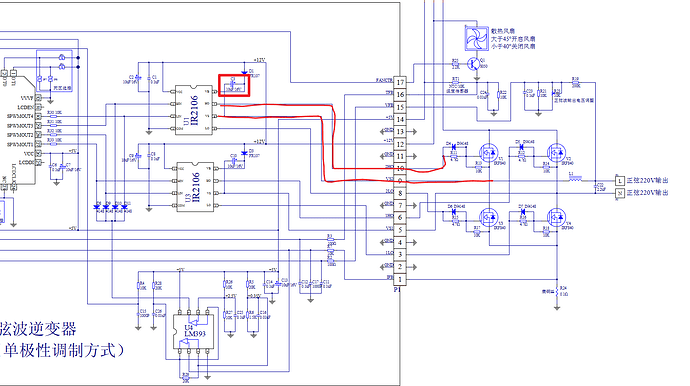Click the R24 resistor near the ground symbol

(557, 291)
